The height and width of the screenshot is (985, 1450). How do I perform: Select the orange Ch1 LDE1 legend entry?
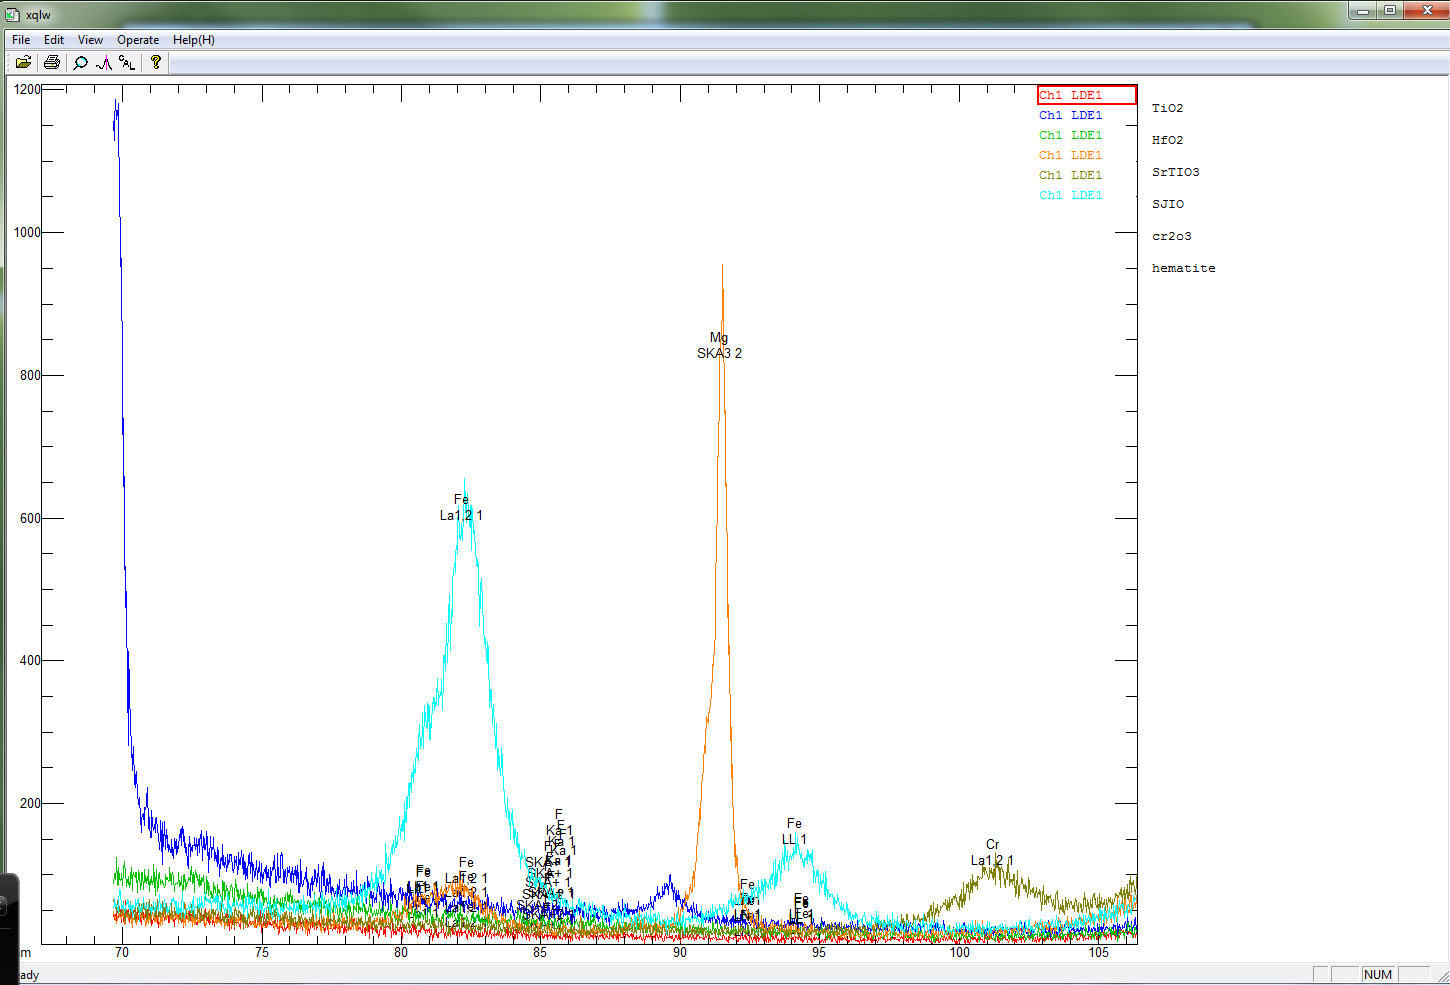[1070, 155]
